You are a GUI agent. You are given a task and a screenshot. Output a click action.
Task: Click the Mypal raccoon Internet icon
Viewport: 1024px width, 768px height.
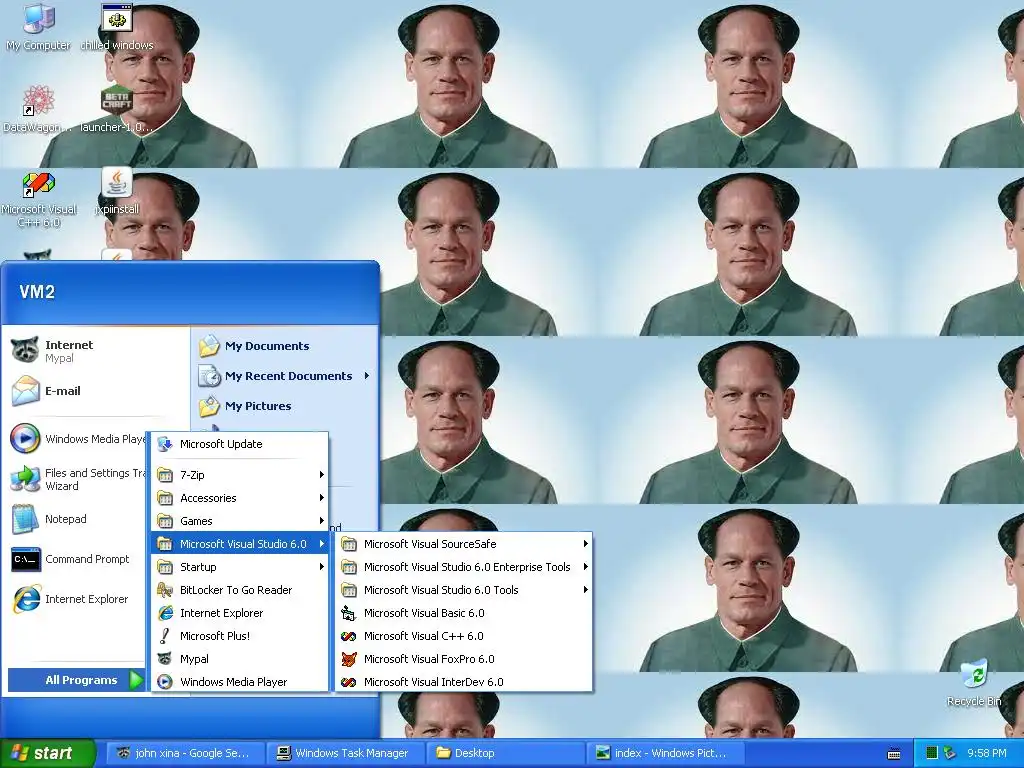point(25,351)
